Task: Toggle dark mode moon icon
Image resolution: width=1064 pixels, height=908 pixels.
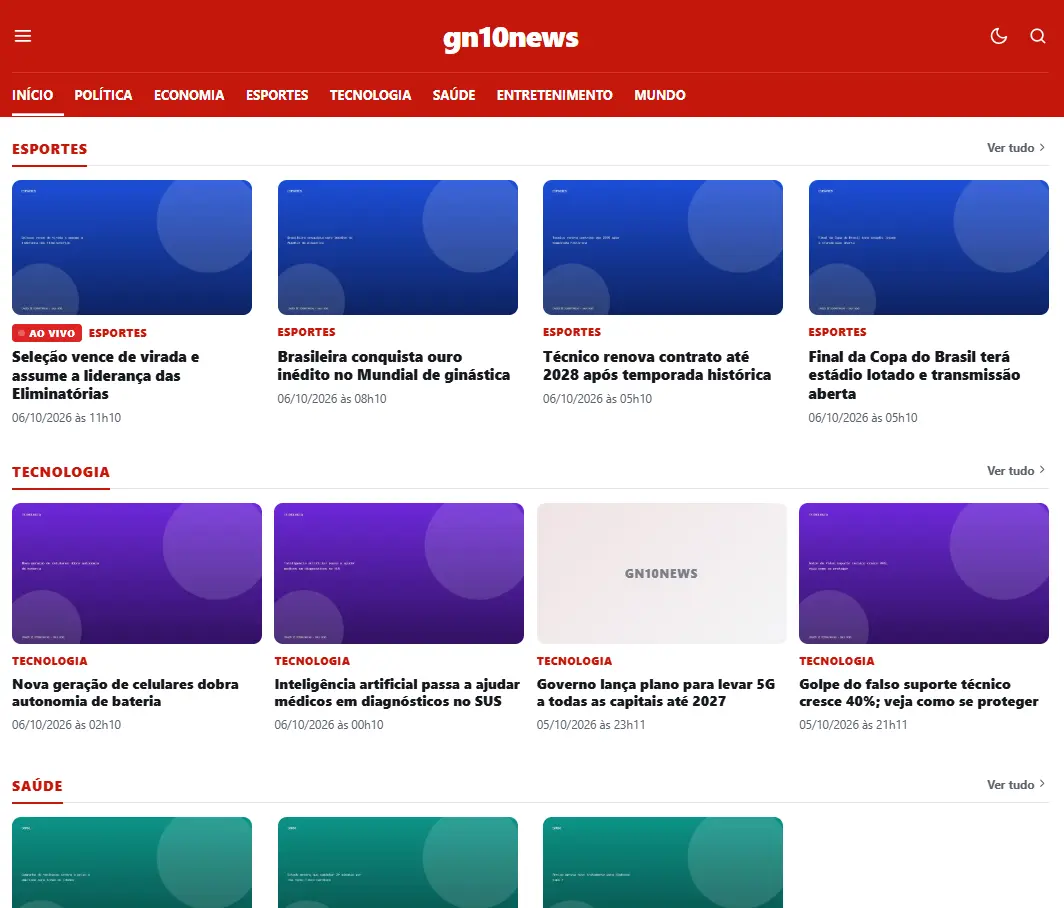Action: (x=998, y=36)
